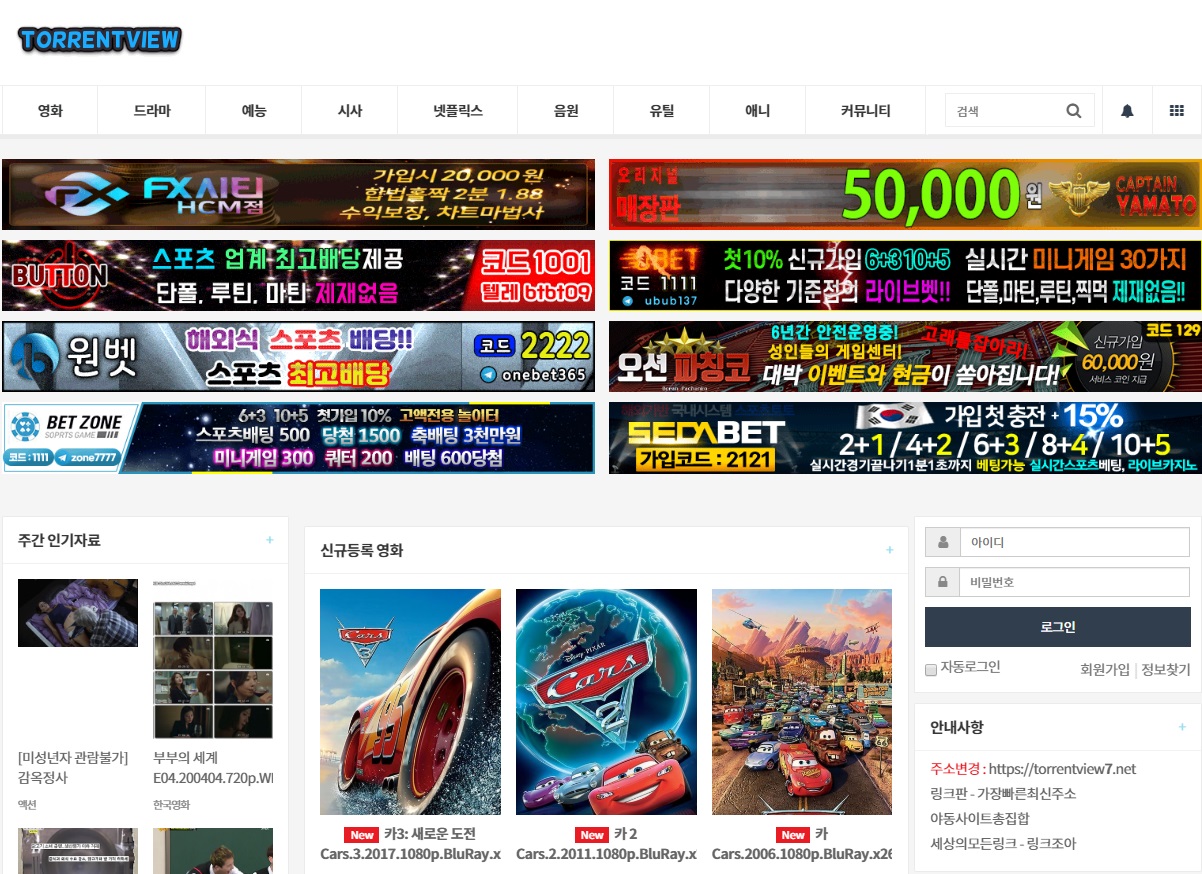Click the 원벳 onebet365 banner
Image resolution: width=1202 pixels, height=874 pixels.
tap(298, 356)
